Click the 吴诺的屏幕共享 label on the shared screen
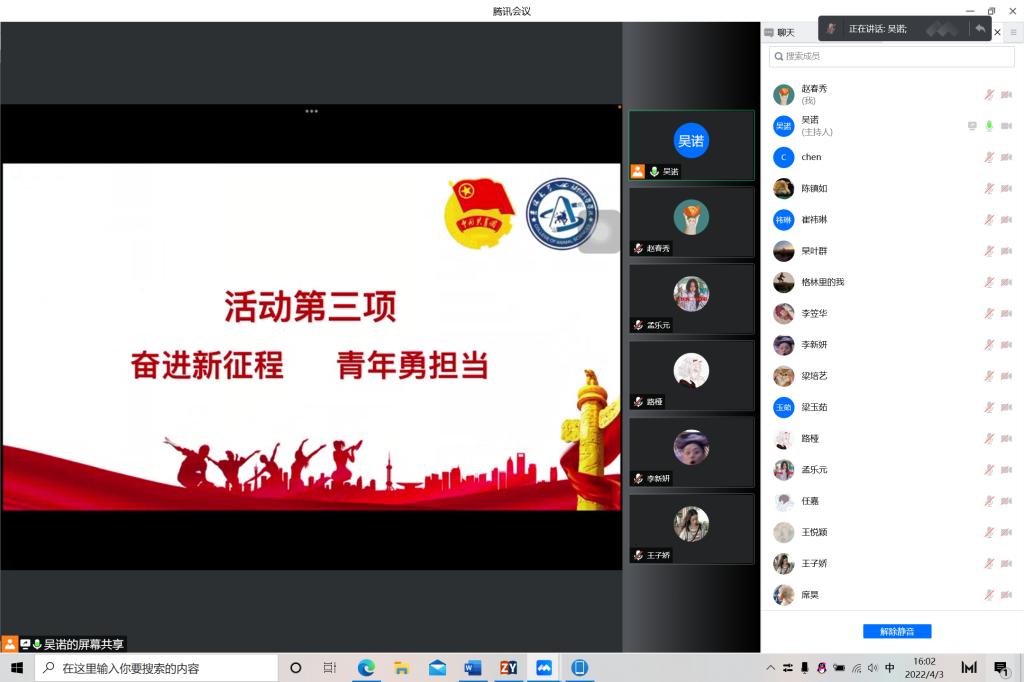Viewport: 1024px width, 682px height. pyautogui.click(x=83, y=644)
